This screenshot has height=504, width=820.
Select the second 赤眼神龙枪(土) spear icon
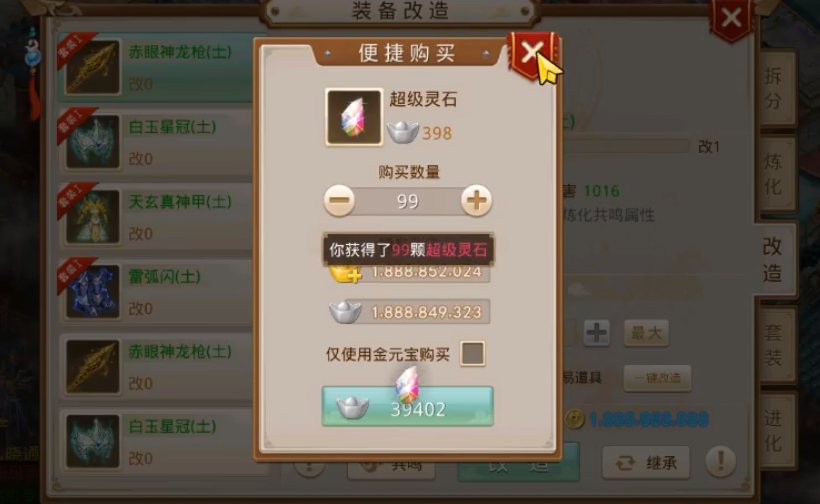(x=93, y=366)
